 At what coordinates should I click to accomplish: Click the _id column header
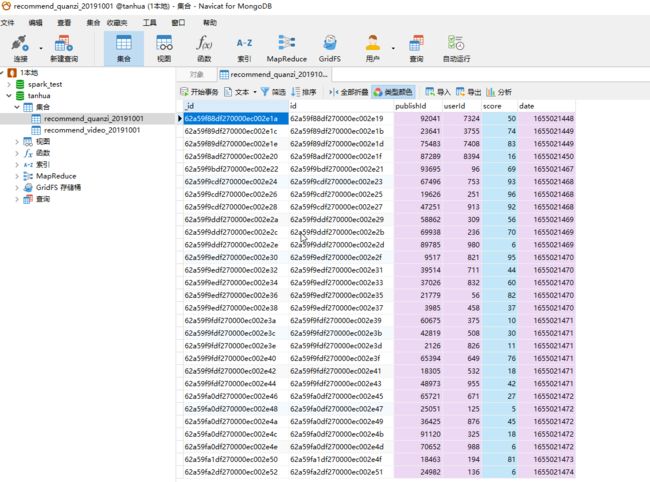click(x=236, y=106)
